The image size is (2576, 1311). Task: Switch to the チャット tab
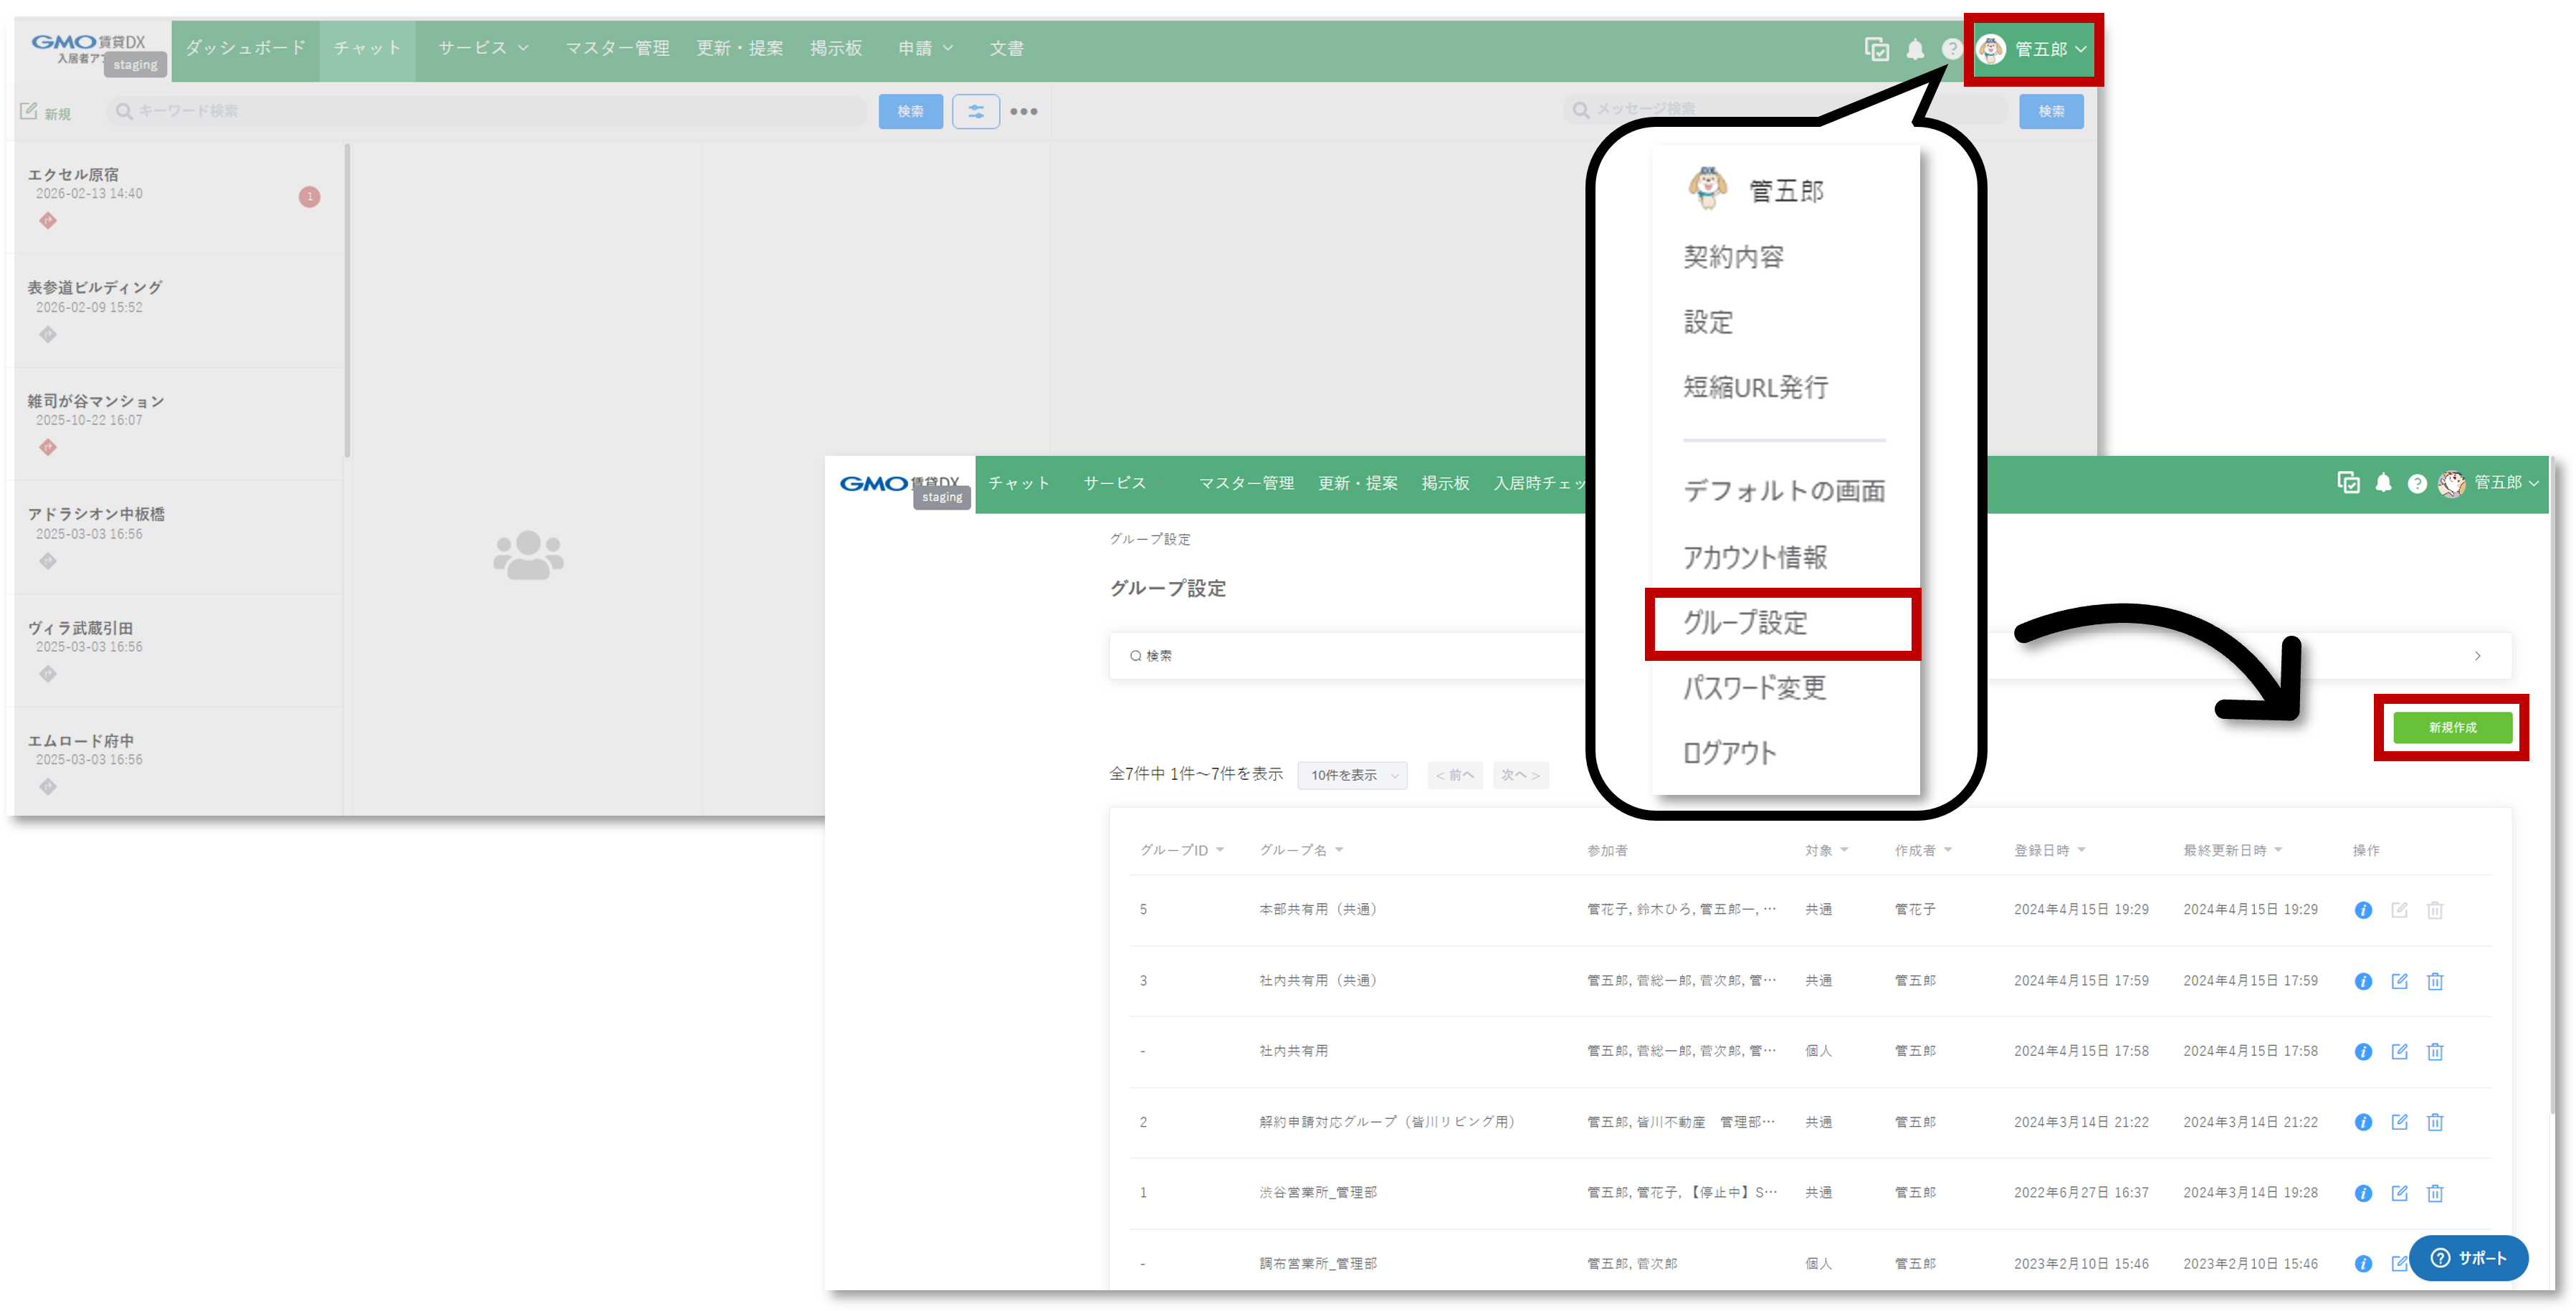click(x=366, y=47)
